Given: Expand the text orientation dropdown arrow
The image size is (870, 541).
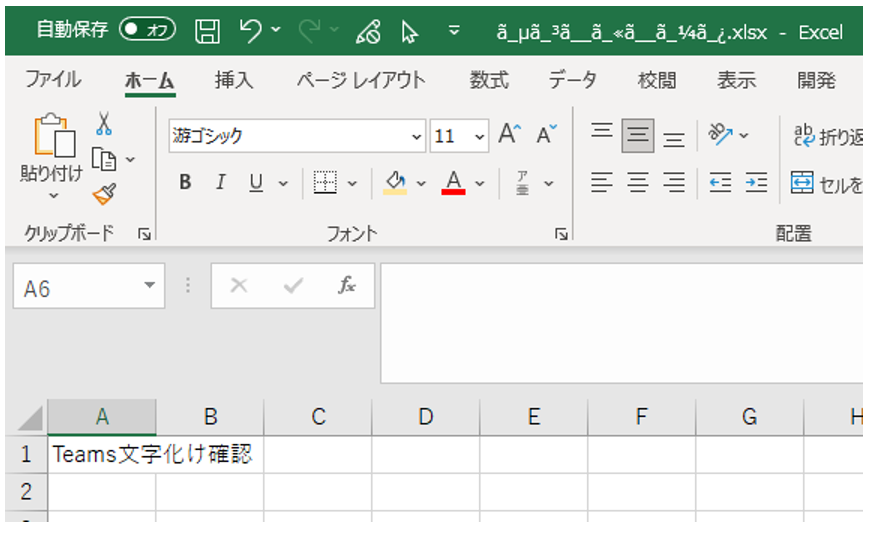Looking at the screenshot, I should coord(744,135).
